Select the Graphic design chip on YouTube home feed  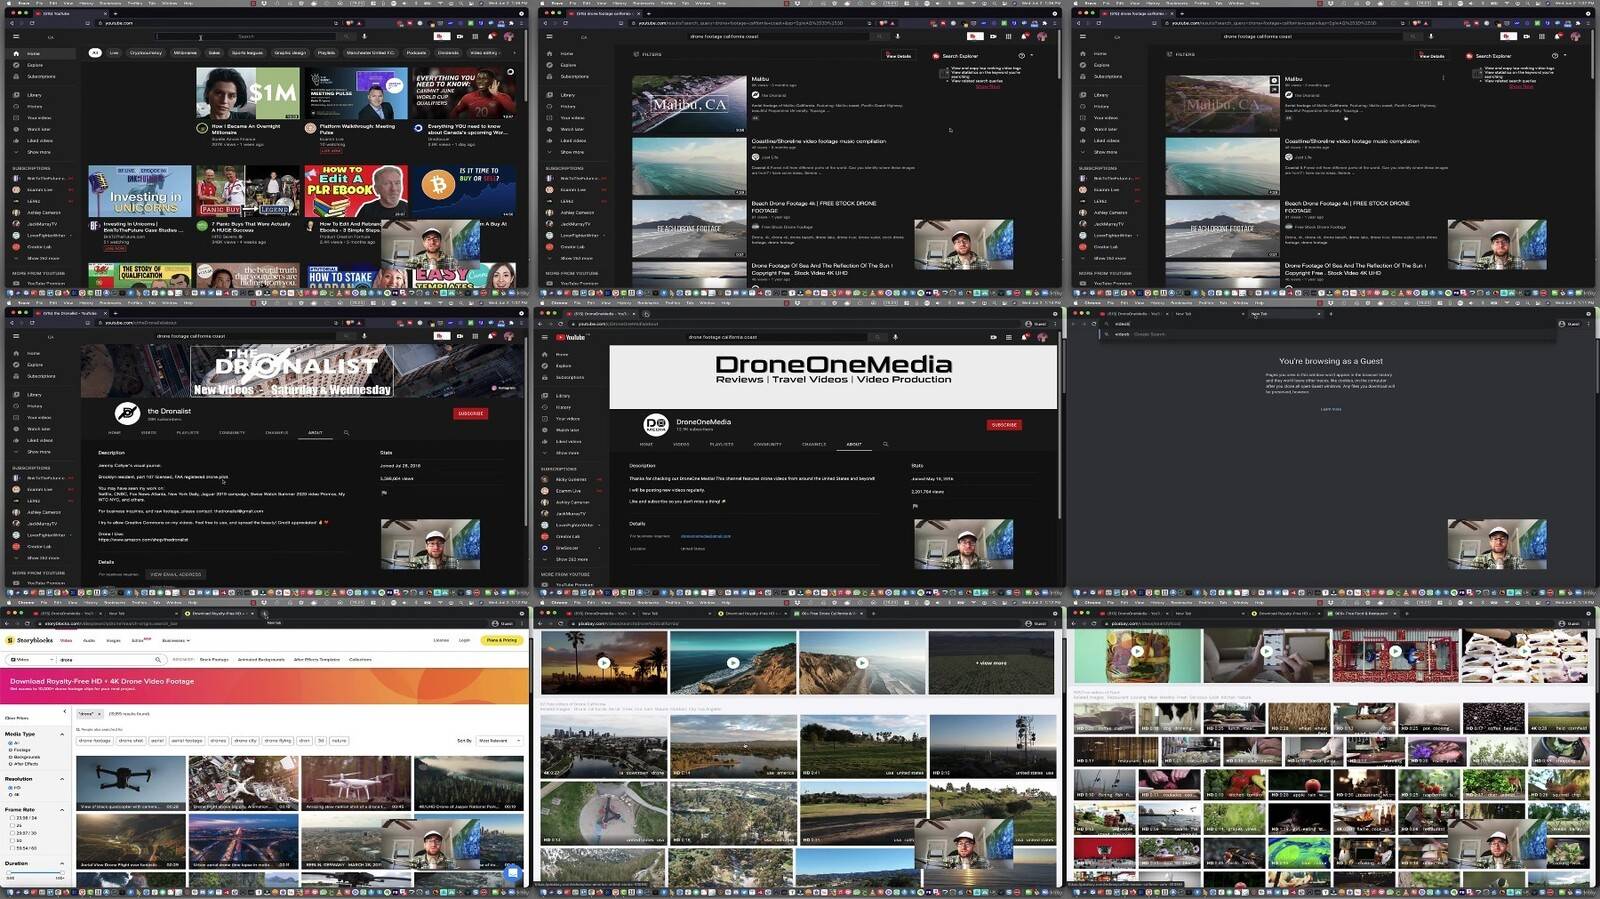290,53
